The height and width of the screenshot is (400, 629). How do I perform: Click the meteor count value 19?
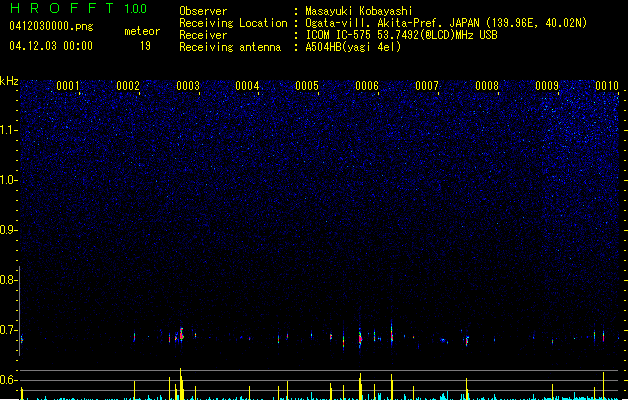point(145,46)
